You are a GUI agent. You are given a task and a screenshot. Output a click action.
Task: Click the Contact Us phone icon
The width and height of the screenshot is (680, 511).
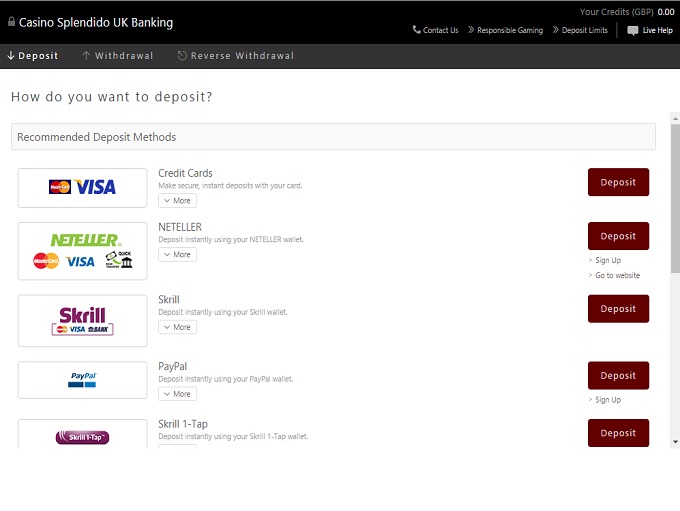[417, 30]
